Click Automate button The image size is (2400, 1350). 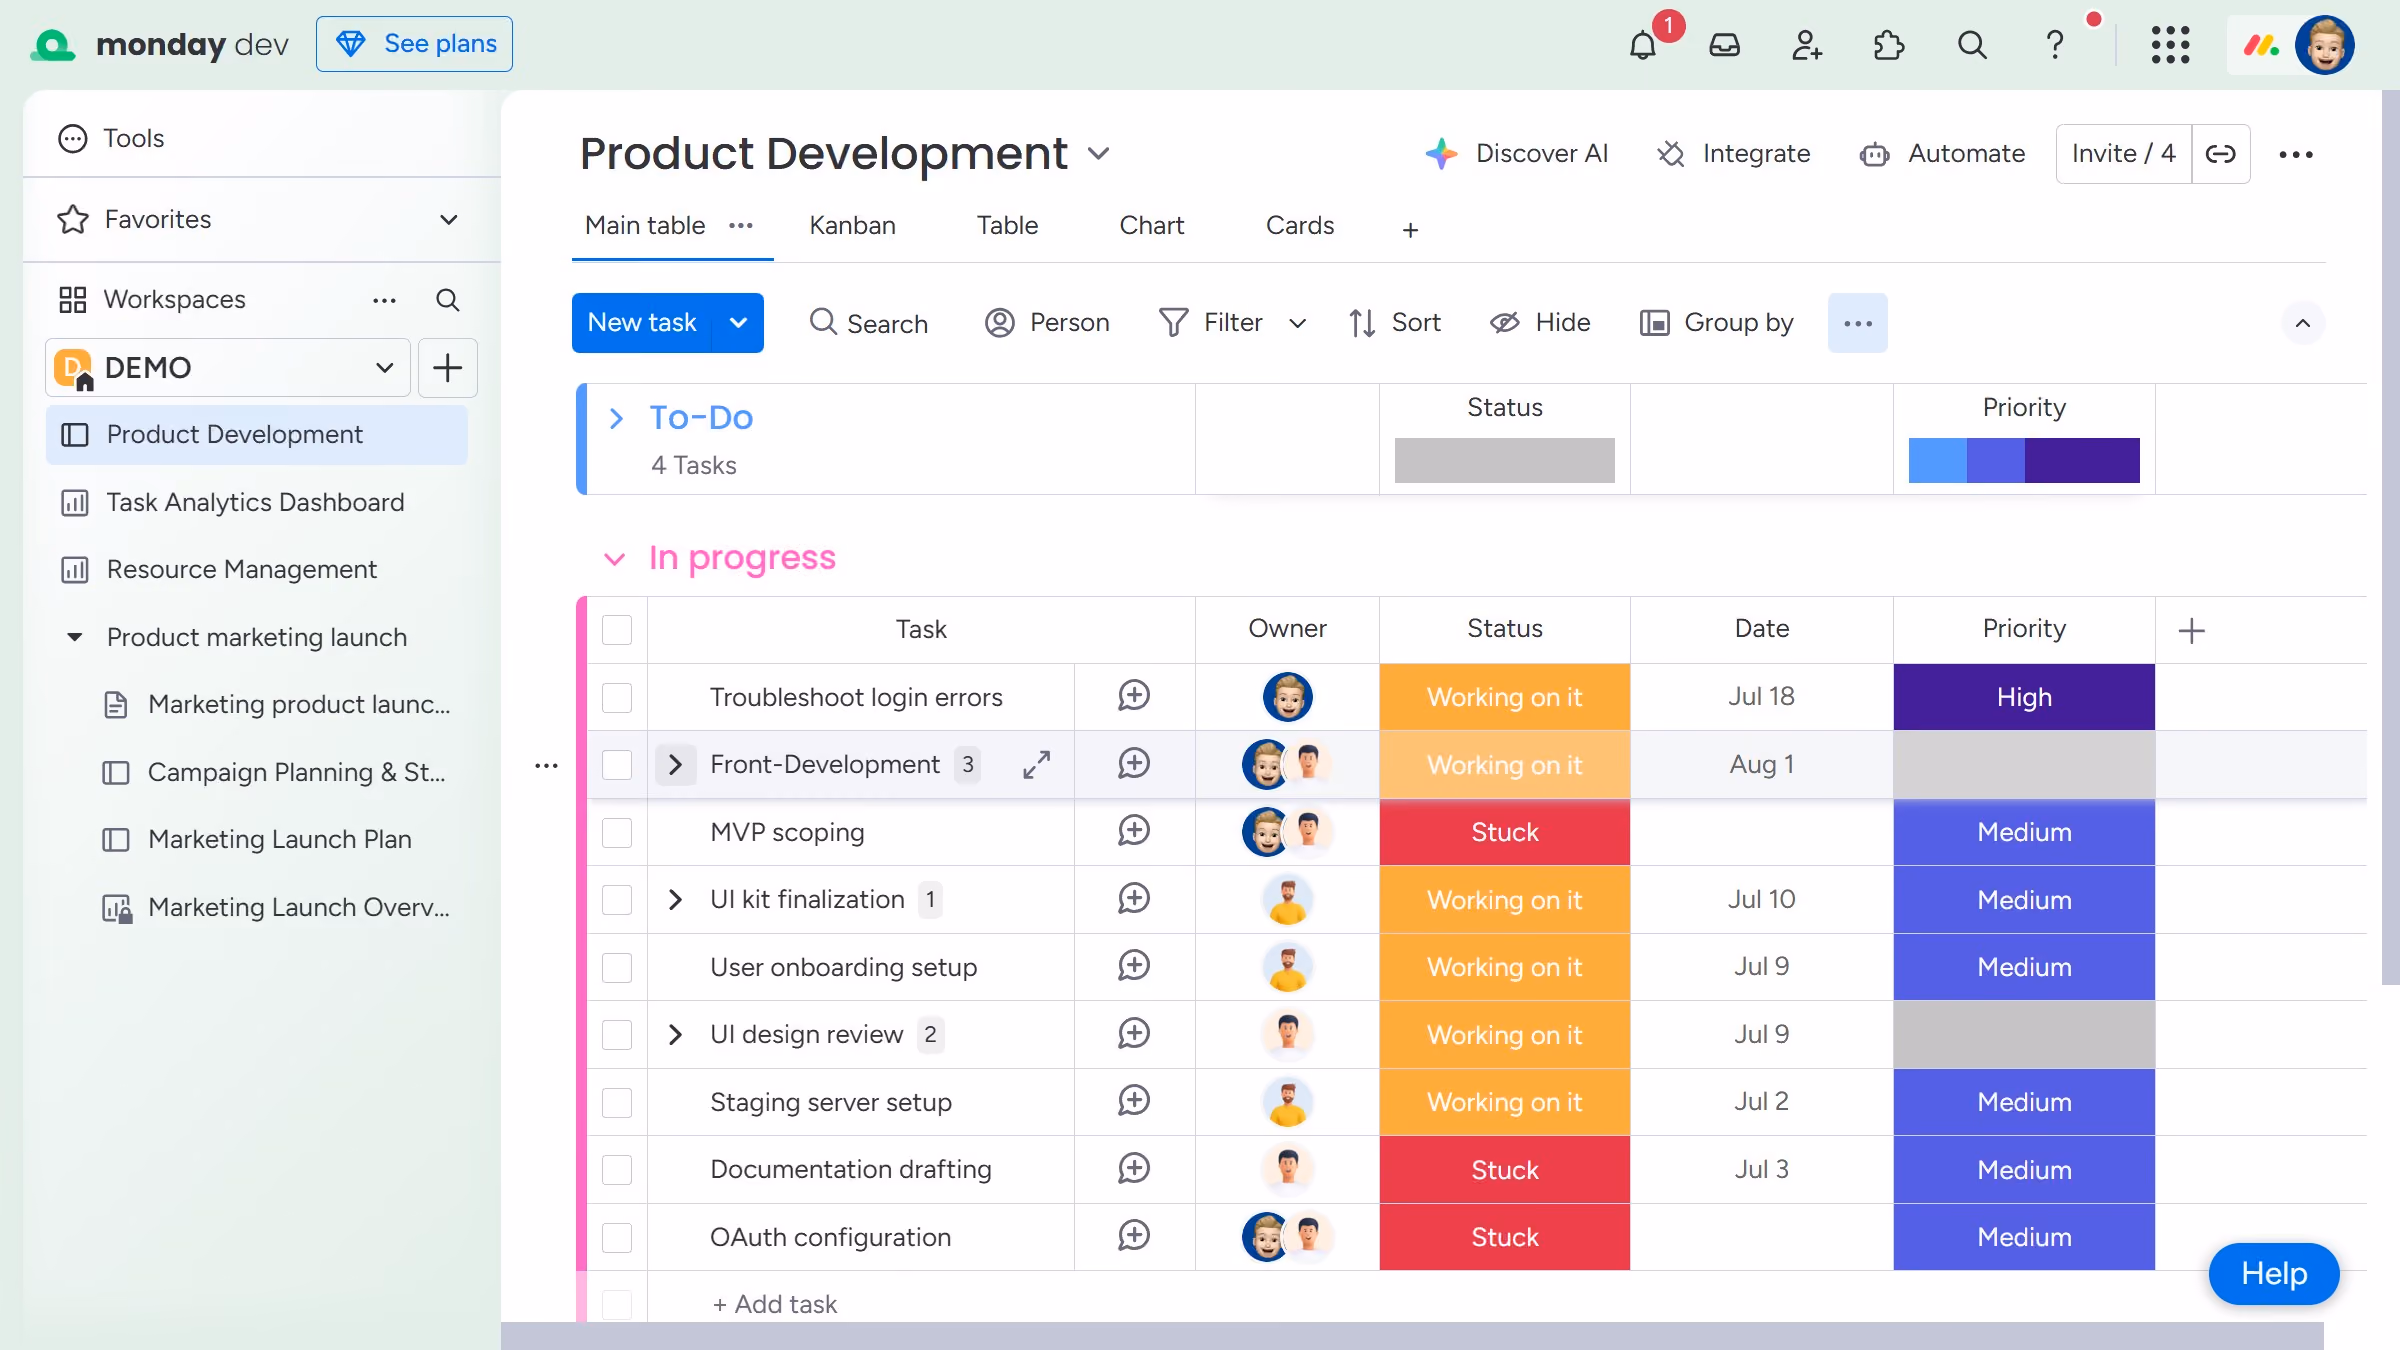tap(1942, 154)
